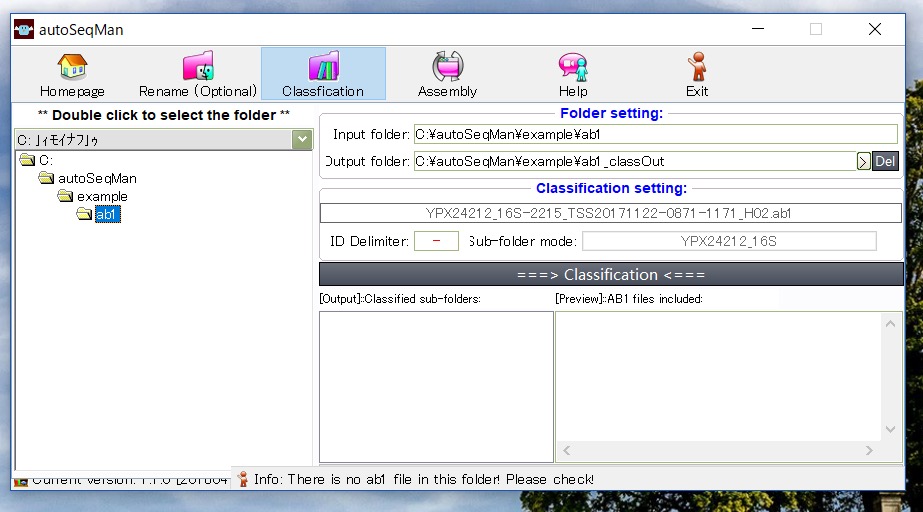Click the Input folder path field

[x=656, y=134]
